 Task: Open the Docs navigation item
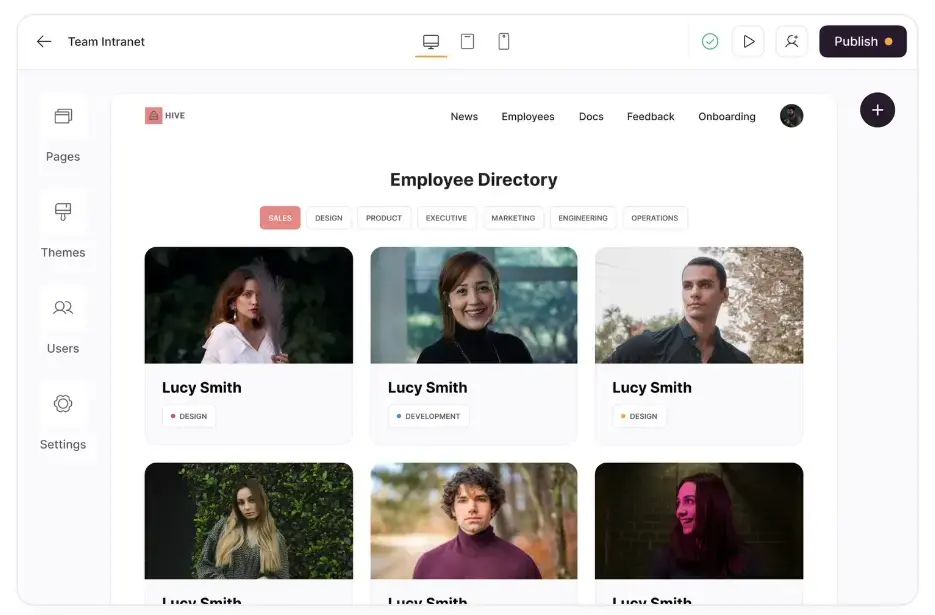click(x=590, y=116)
